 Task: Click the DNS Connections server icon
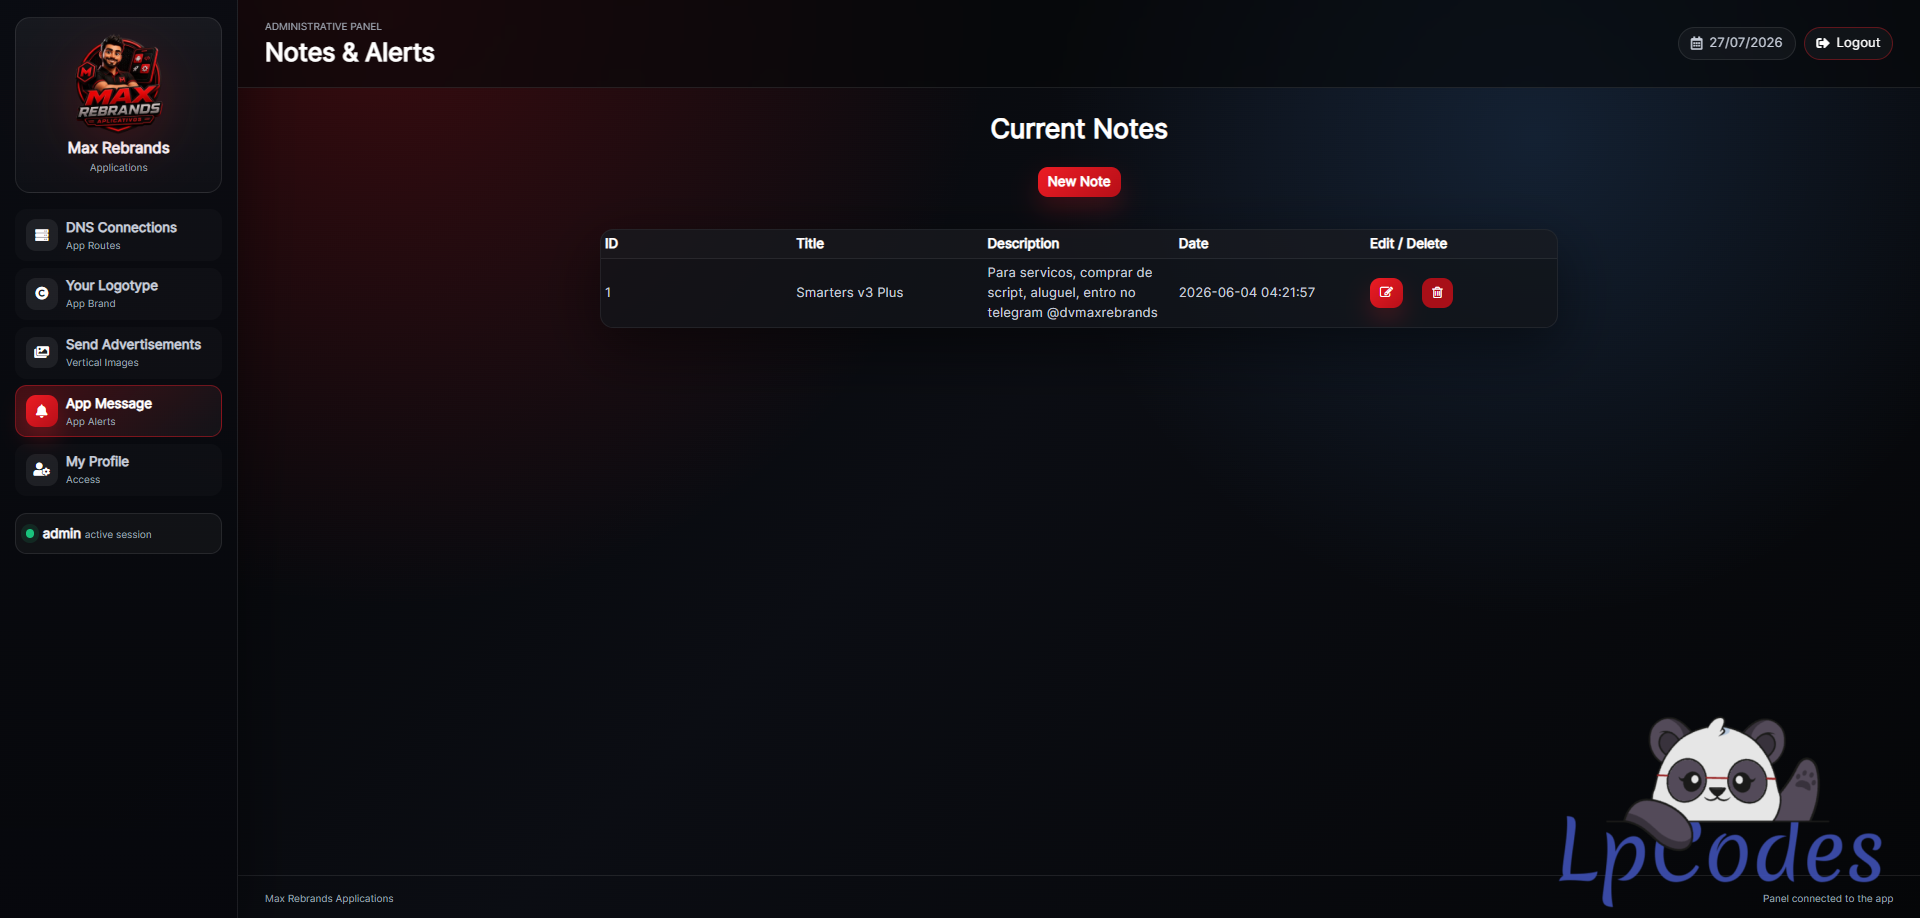tap(42, 235)
